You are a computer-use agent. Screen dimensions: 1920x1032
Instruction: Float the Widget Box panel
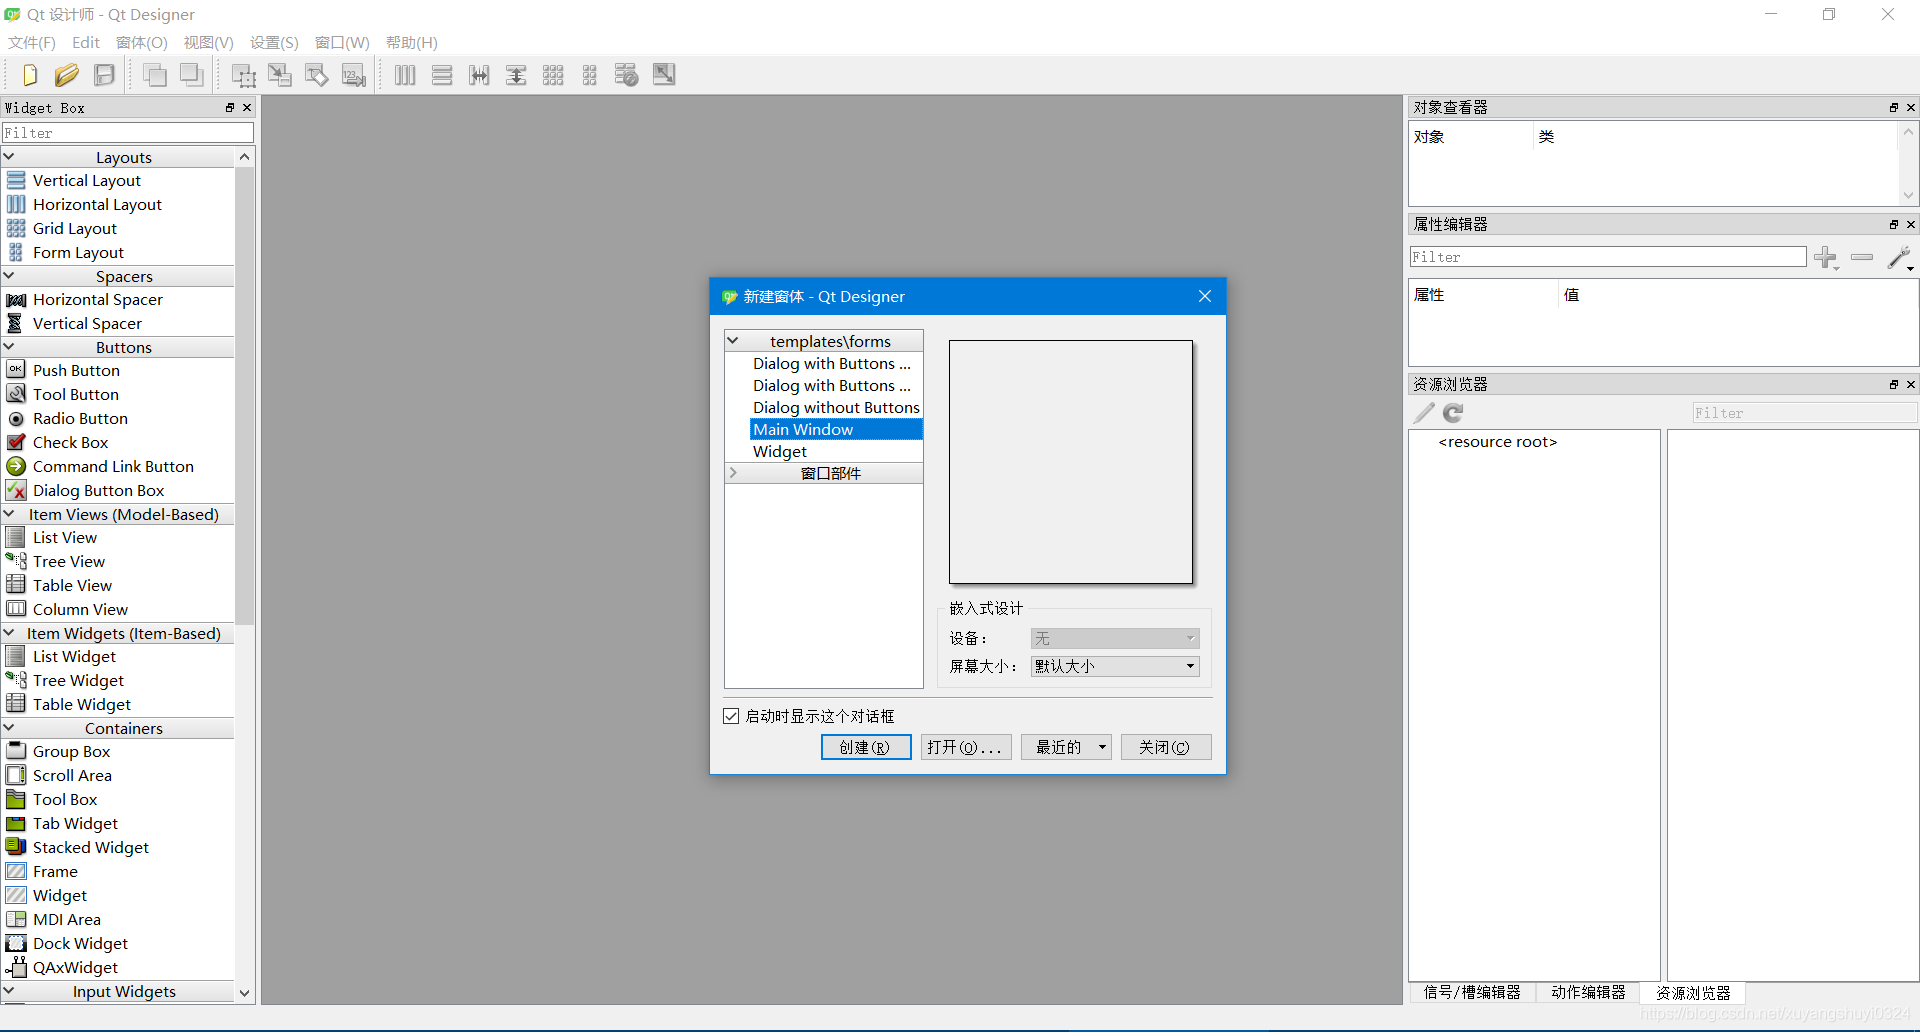(x=230, y=108)
